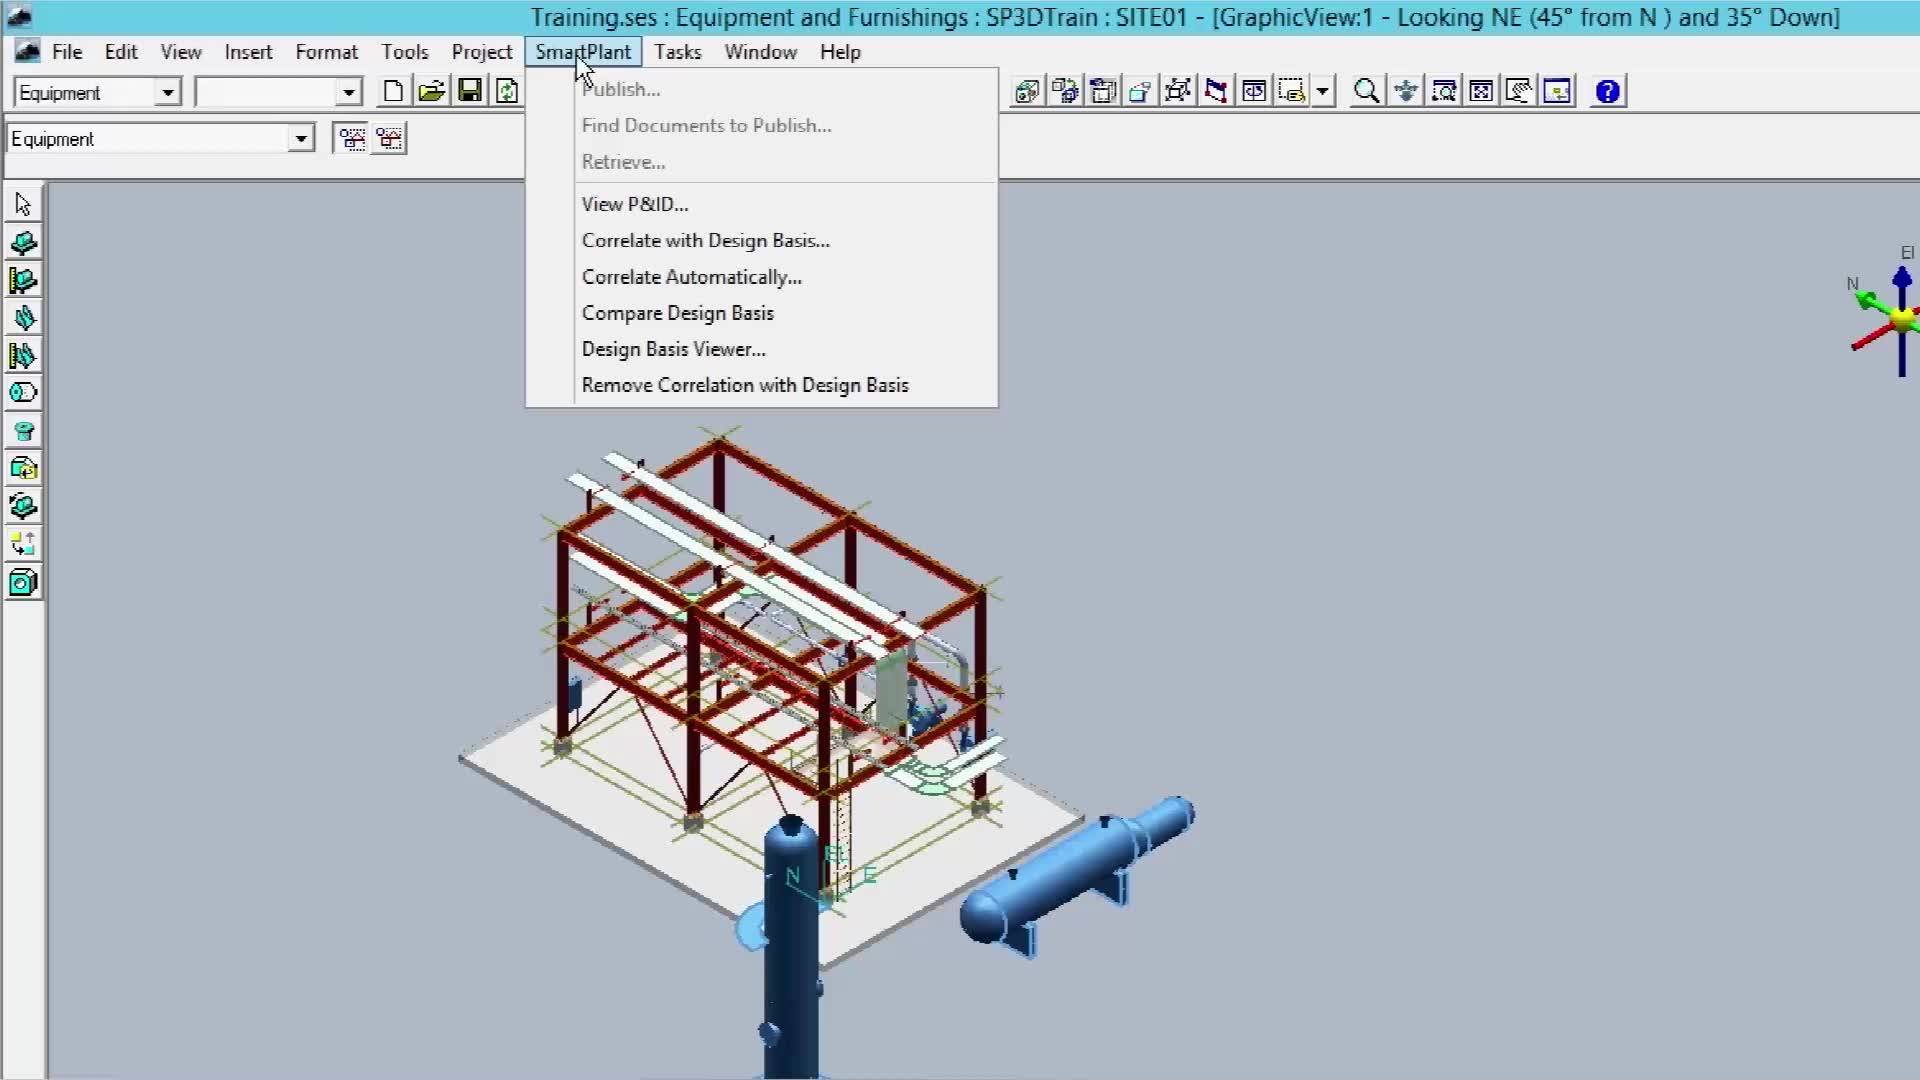This screenshot has width=1920, height=1080.
Task: Open file with the folder icon
Action: pos(431,92)
